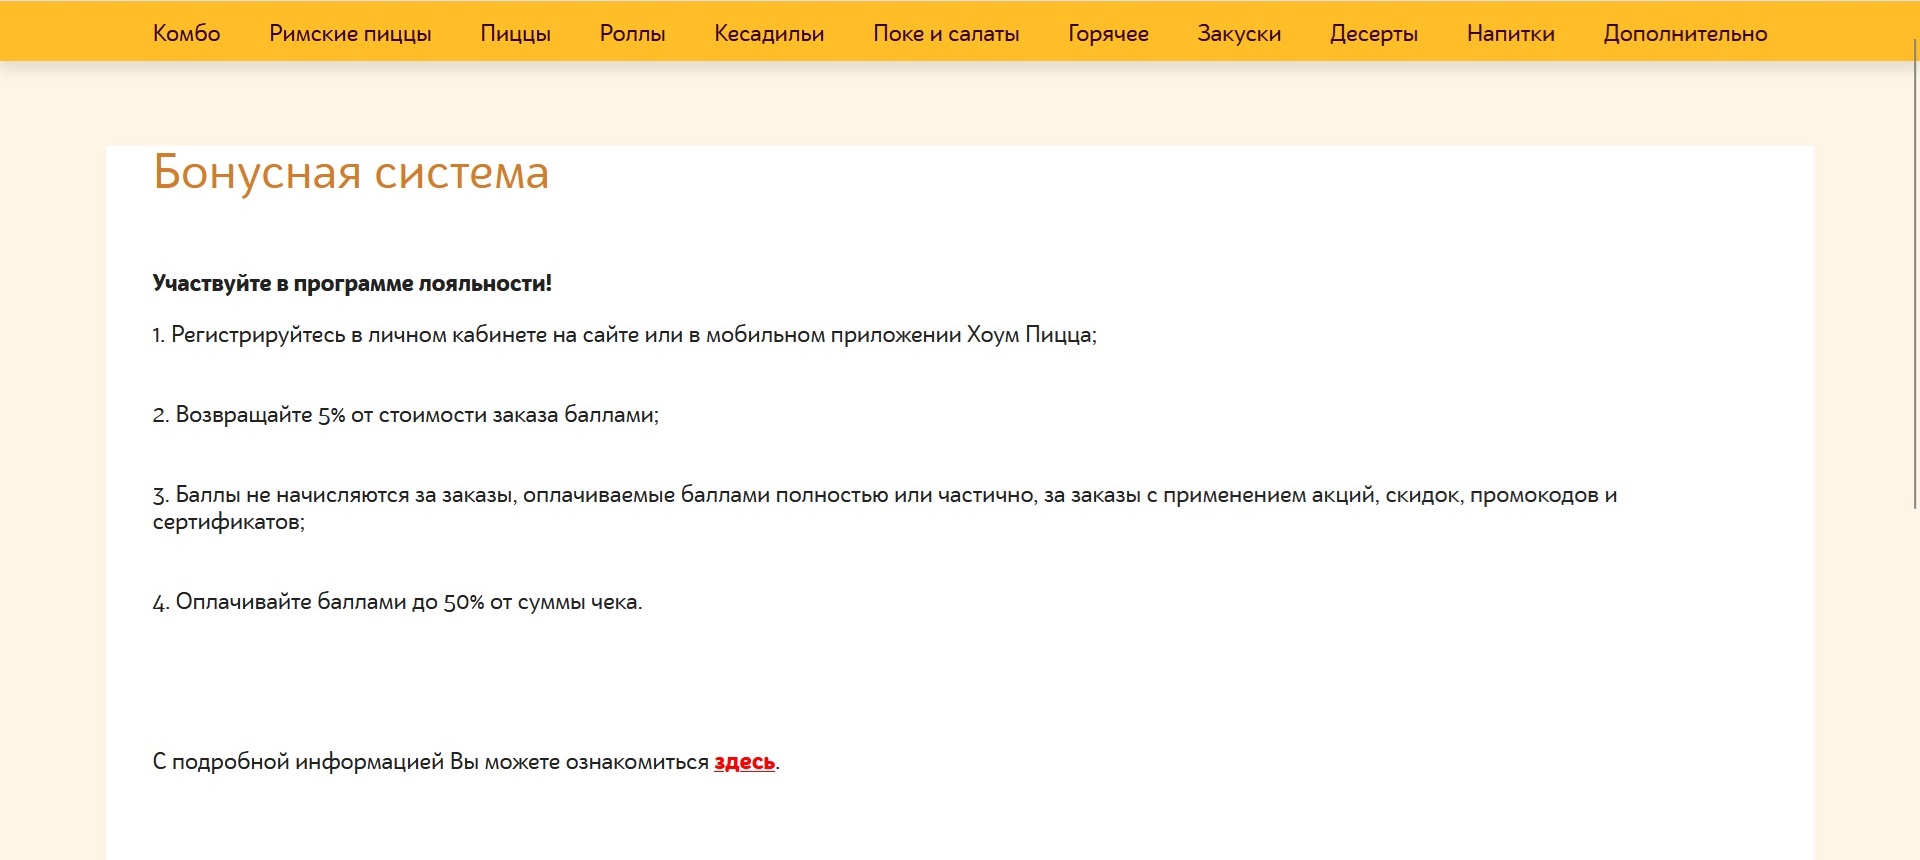Select the Роллы menu item
Screen dimensions: 1920x860
click(x=632, y=33)
